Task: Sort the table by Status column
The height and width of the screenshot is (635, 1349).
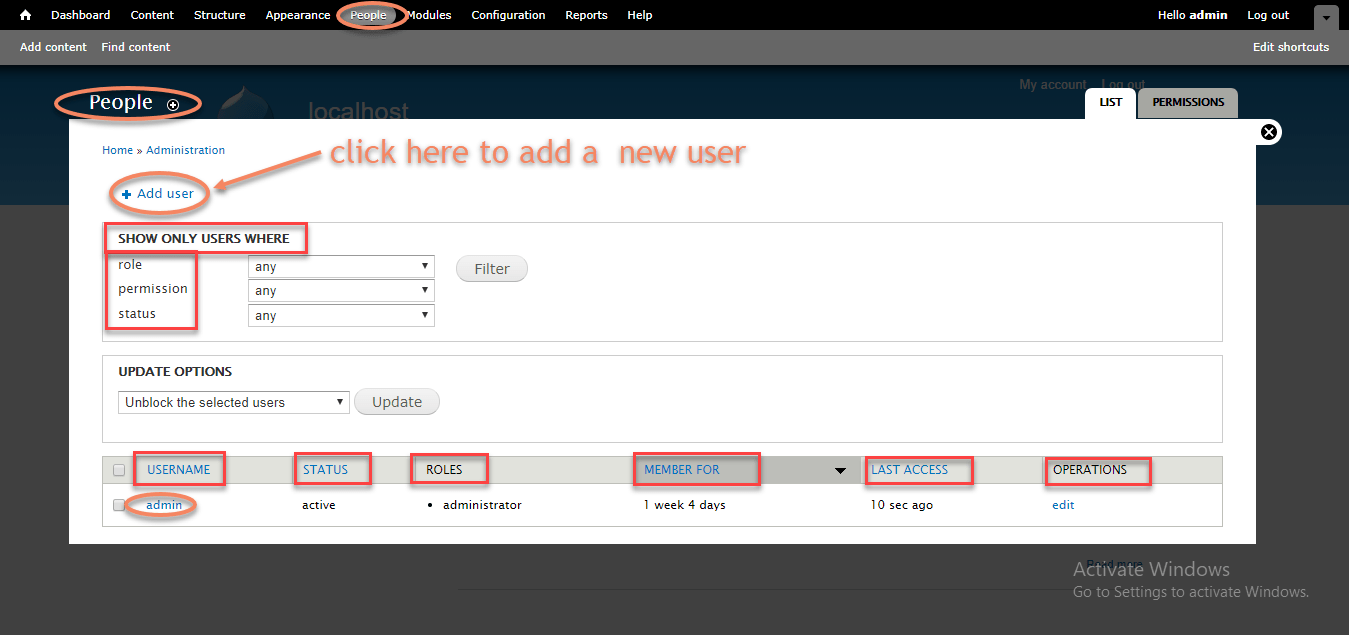Action: click(326, 470)
